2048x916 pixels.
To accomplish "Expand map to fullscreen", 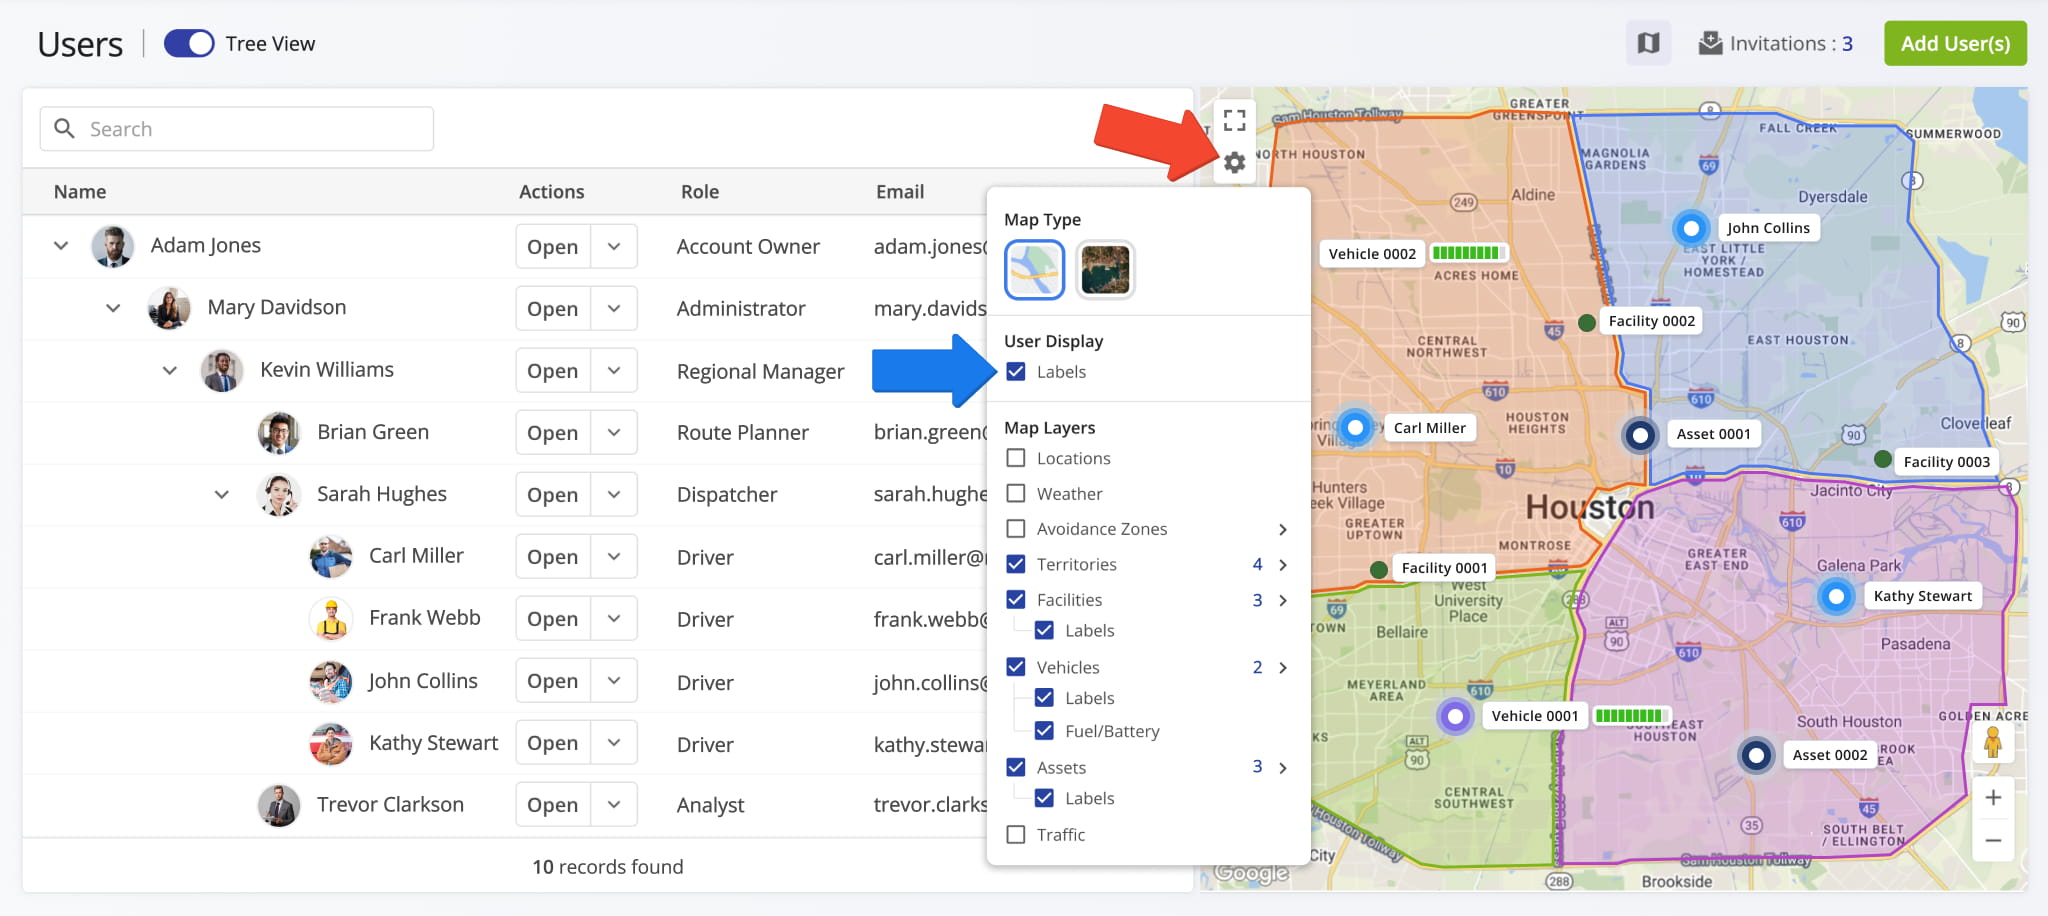I will click(x=1235, y=120).
